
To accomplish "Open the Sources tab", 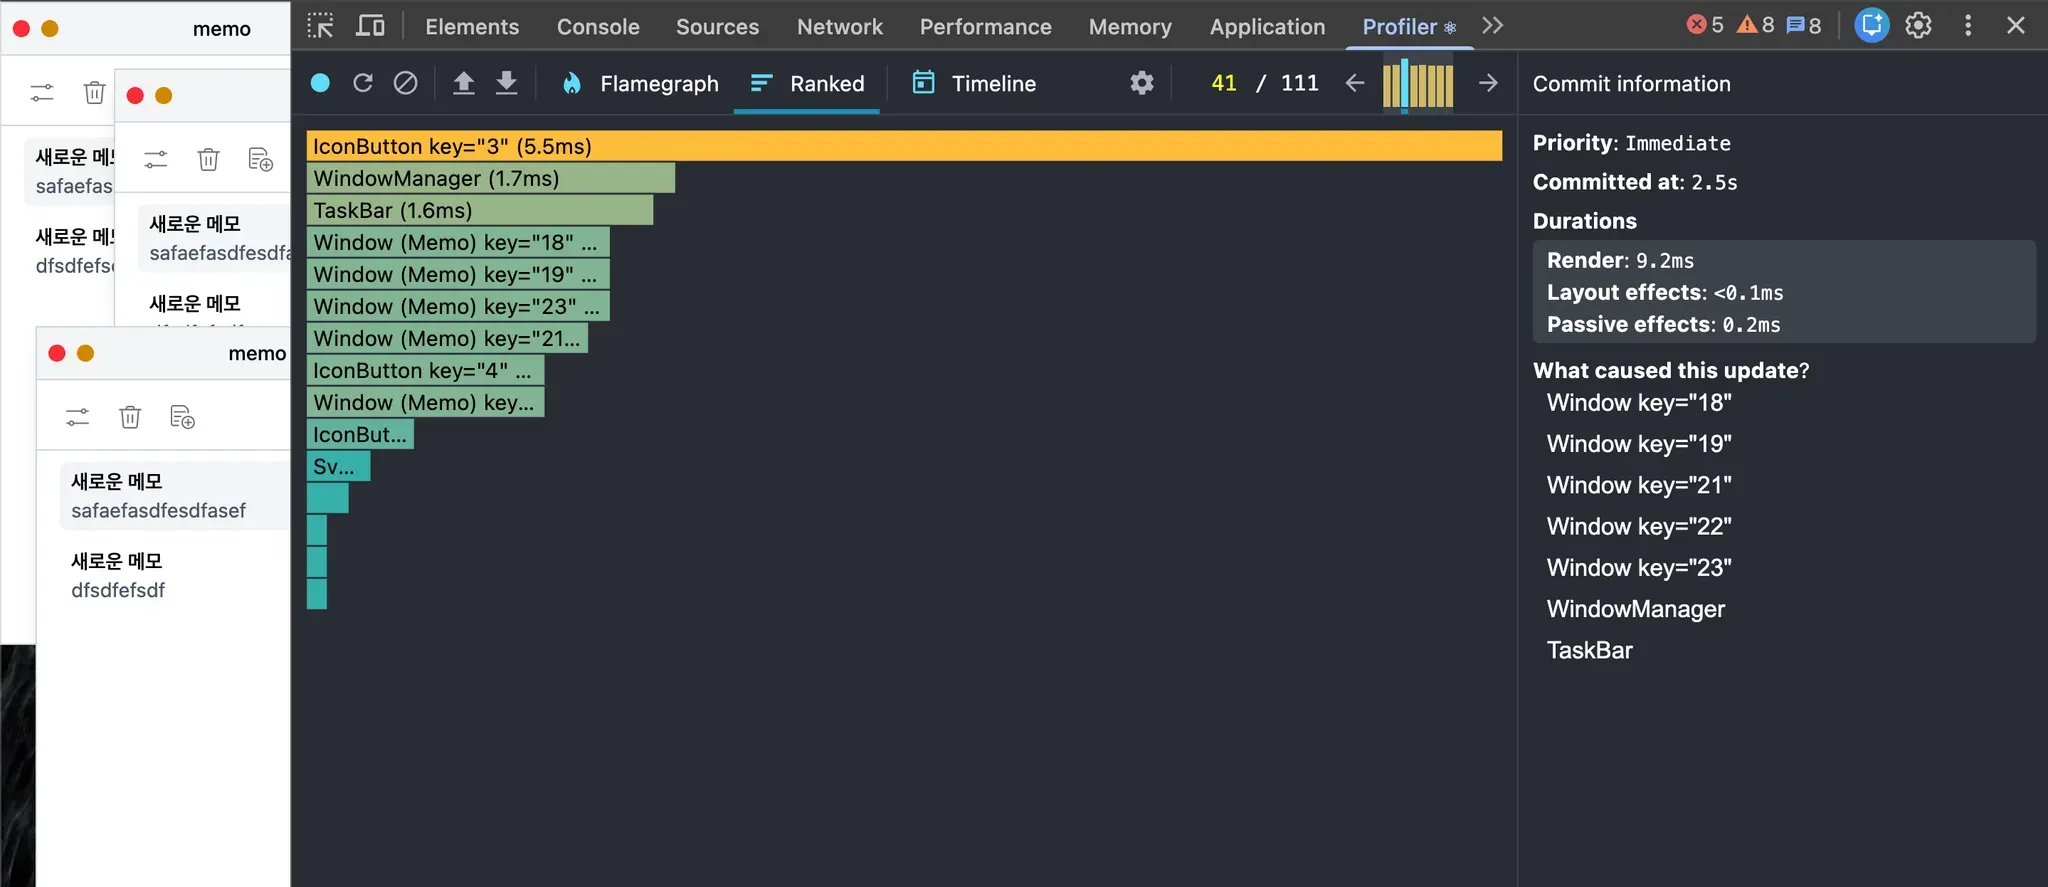I will point(717,27).
